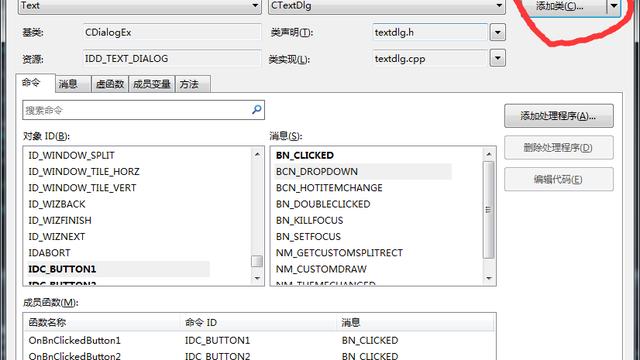Viewport: 640px width, 360px height.
Task: Click Delete Handler (D) button
Action: tap(558, 148)
